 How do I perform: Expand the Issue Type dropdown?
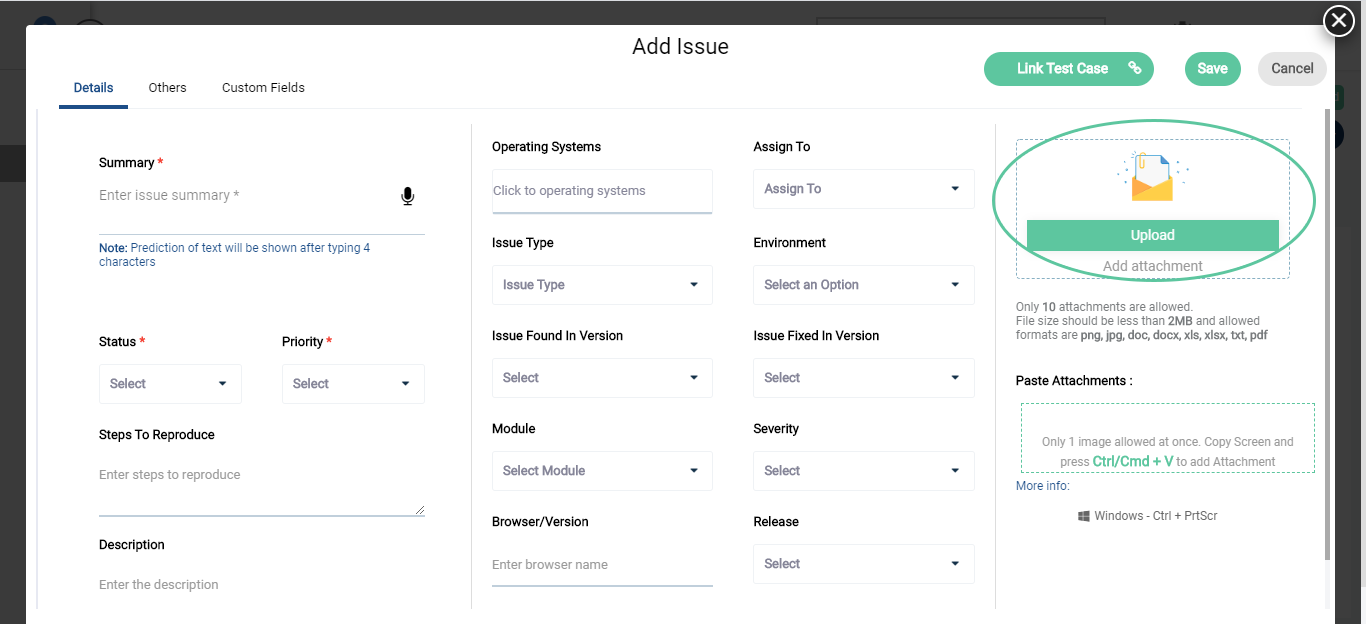(x=602, y=285)
